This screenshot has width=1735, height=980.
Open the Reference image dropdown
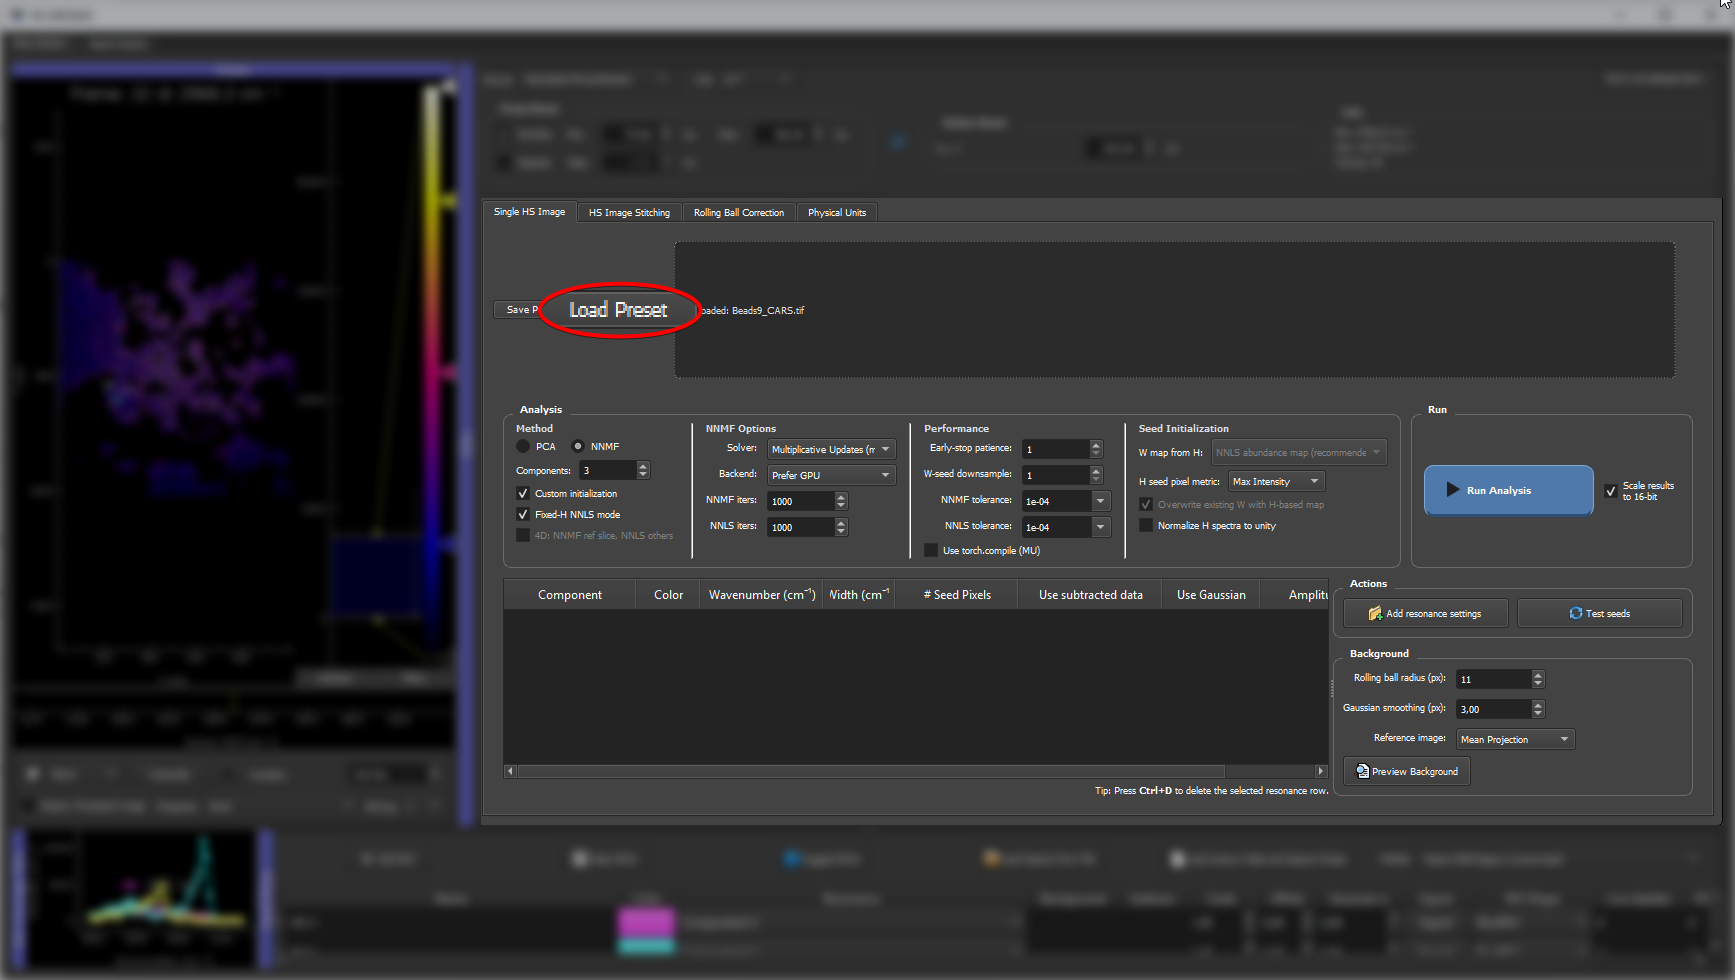[1515, 739]
